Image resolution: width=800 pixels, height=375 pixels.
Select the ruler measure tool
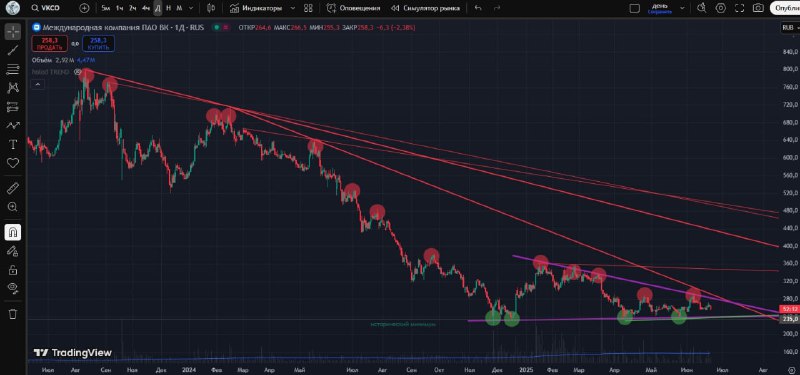pos(13,188)
